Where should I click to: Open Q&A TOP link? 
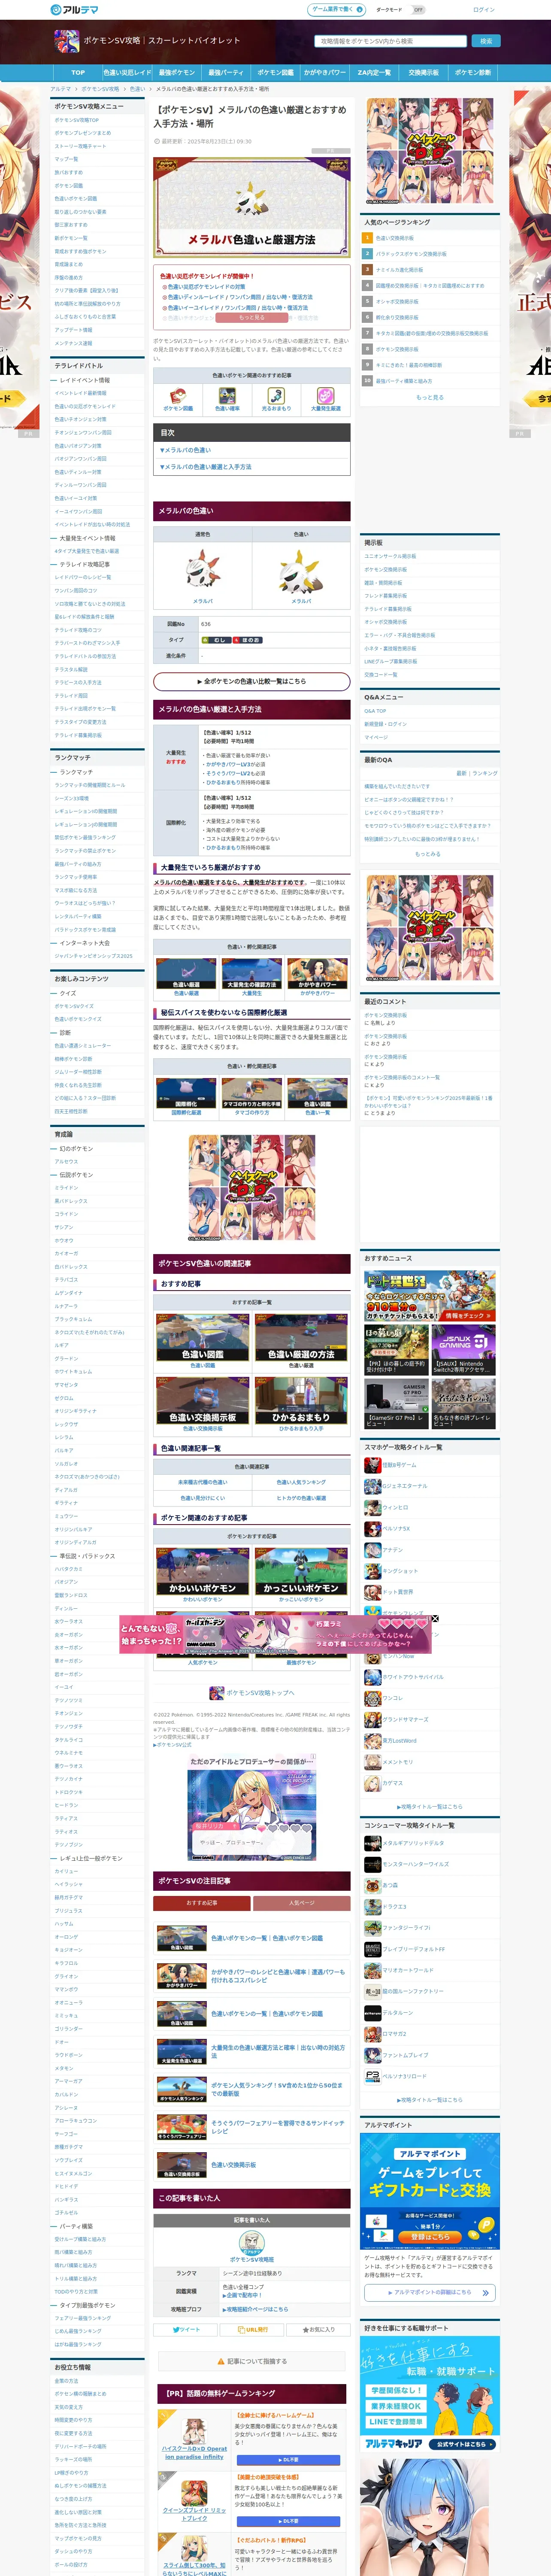tap(375, 711)
